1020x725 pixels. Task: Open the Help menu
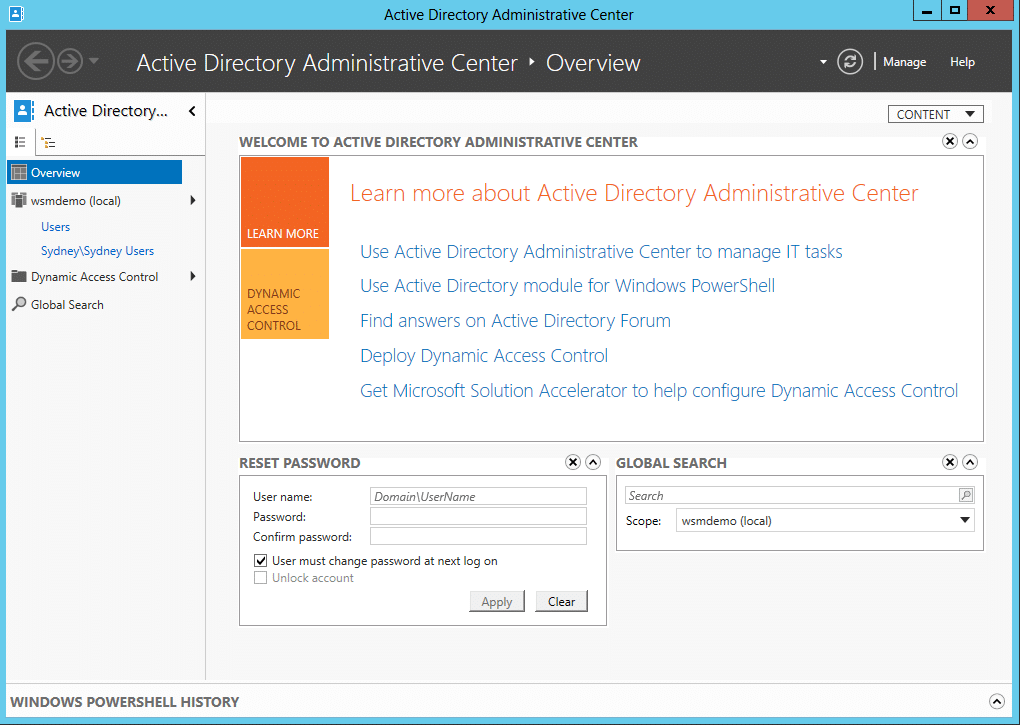point(962,62)
